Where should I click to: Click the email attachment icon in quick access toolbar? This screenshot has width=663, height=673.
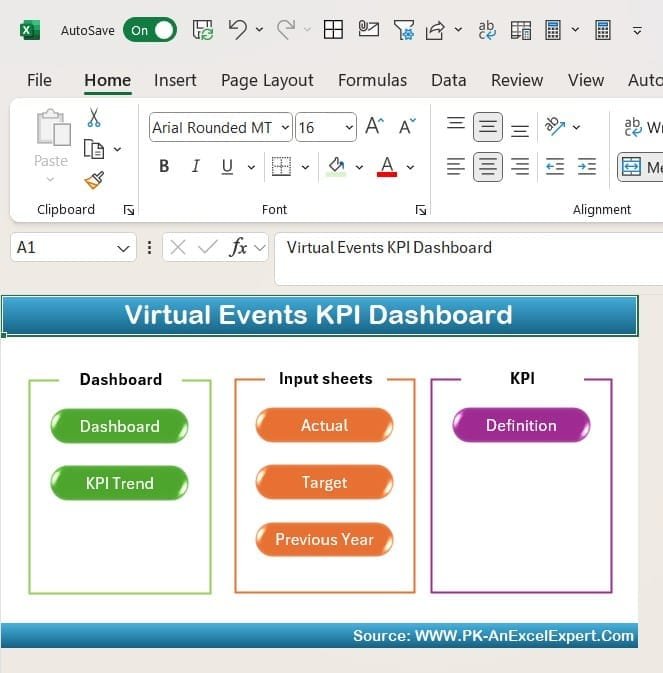[x=369, y=29]
